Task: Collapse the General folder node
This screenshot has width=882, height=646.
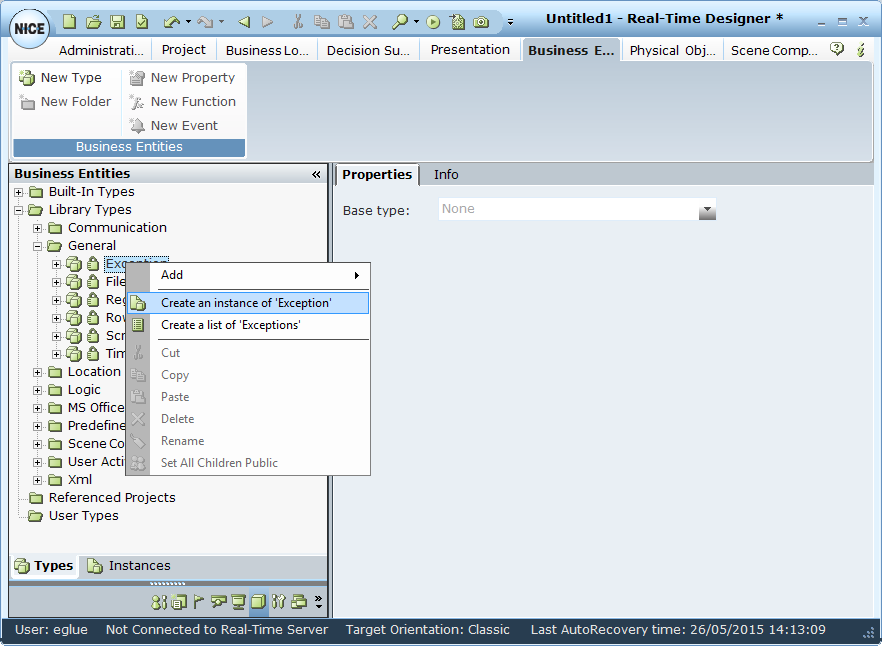Action: [38, 246]
